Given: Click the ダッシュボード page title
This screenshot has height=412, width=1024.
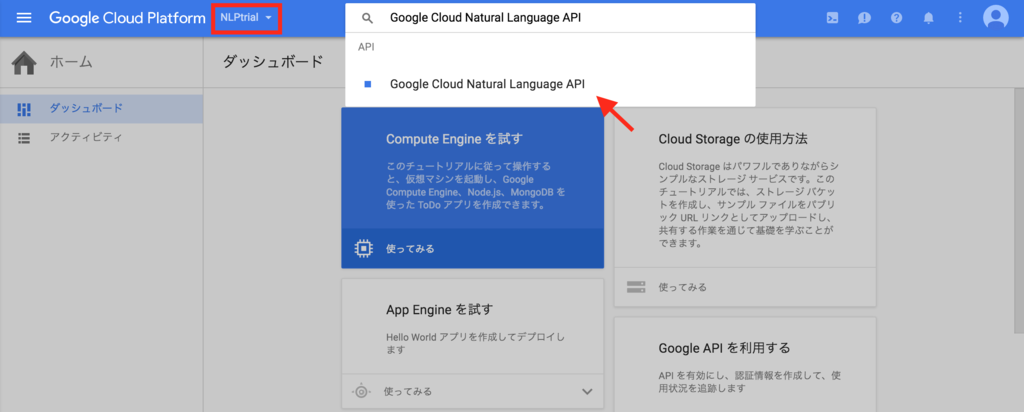Looking at the screenshot, I should [x=273, y=62].
